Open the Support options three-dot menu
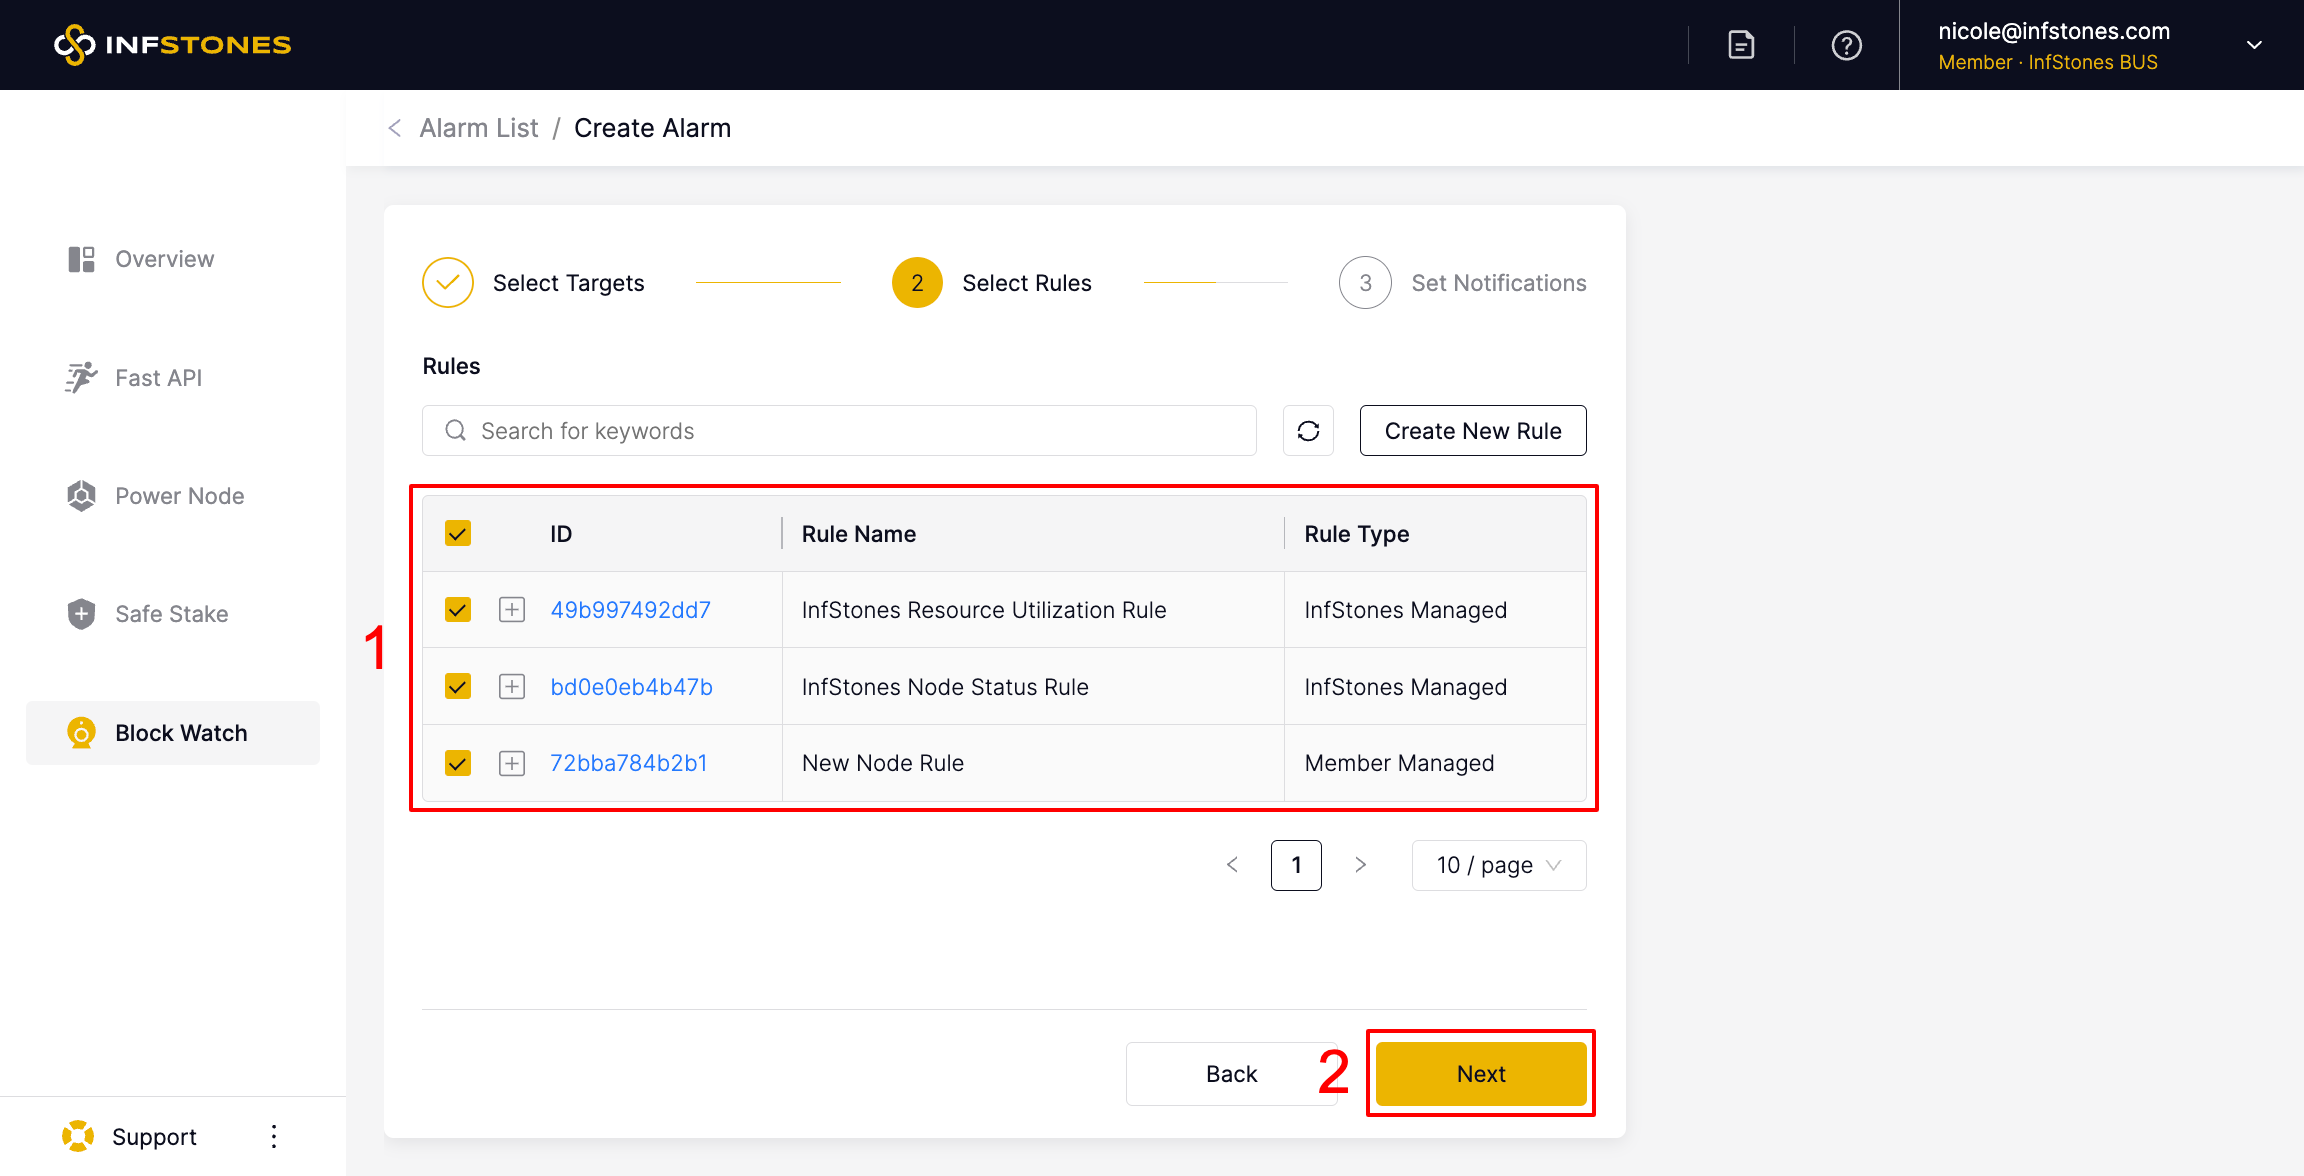 click(273, 1136)
